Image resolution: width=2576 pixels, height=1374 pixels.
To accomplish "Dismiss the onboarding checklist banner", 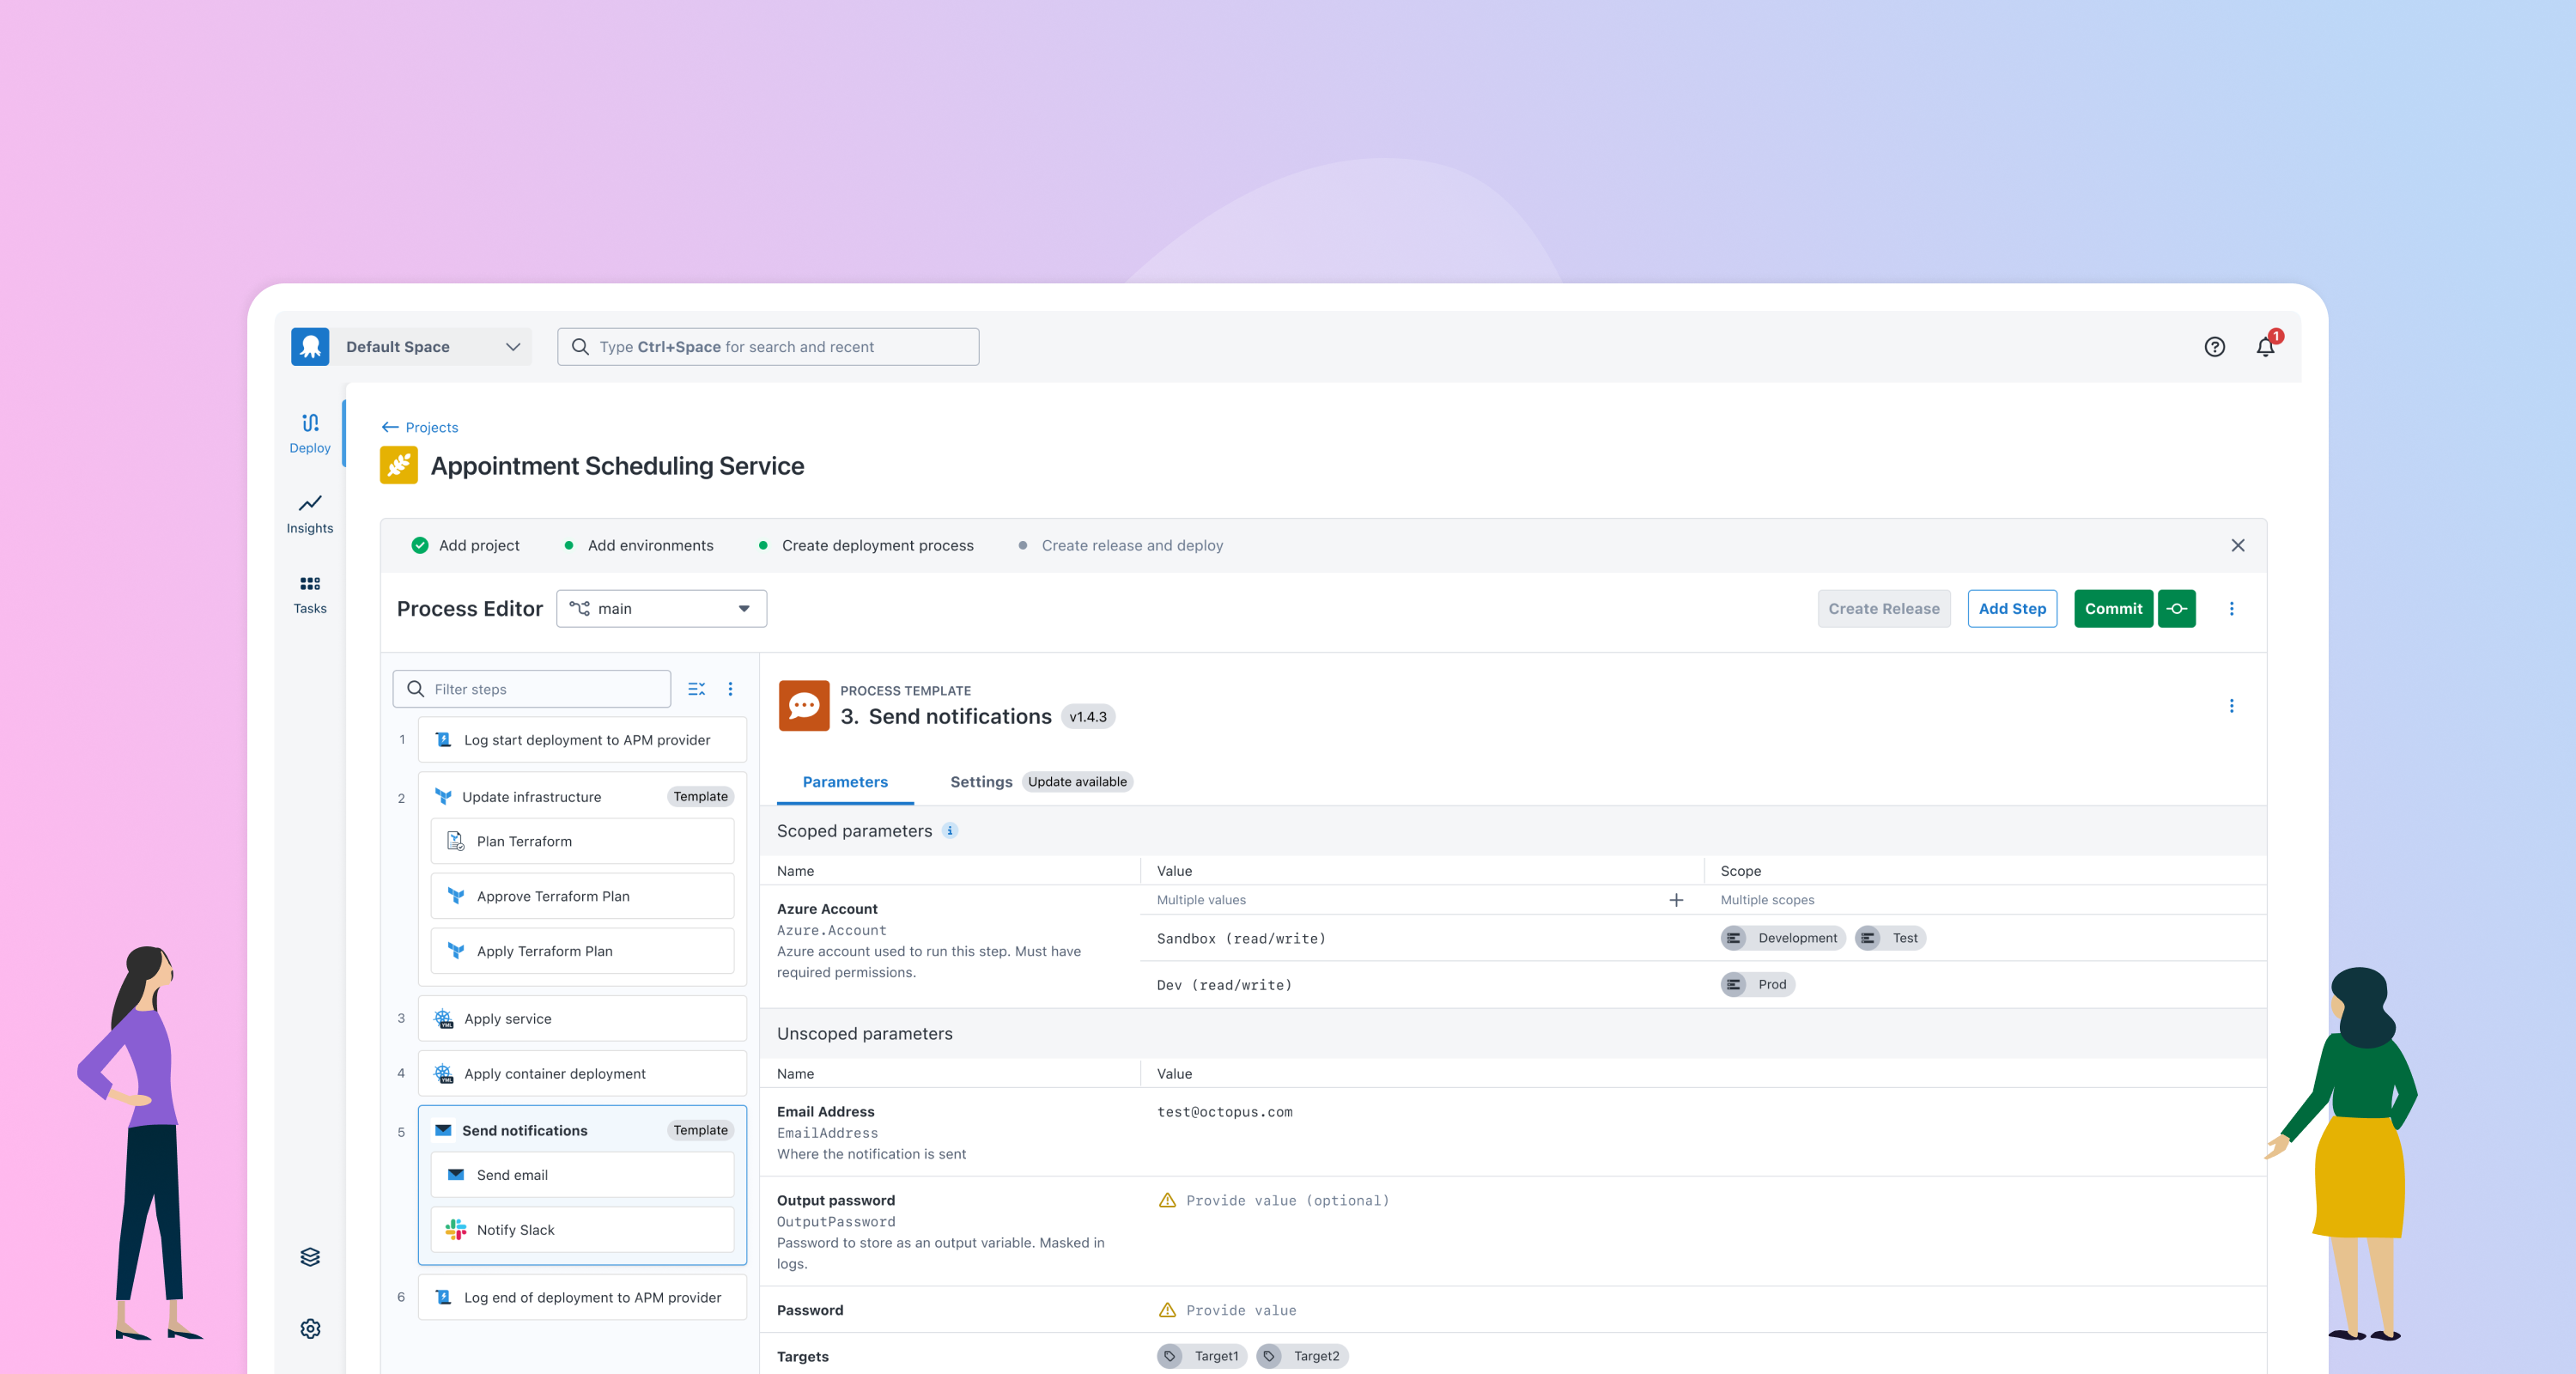I will pos(2238,545).
